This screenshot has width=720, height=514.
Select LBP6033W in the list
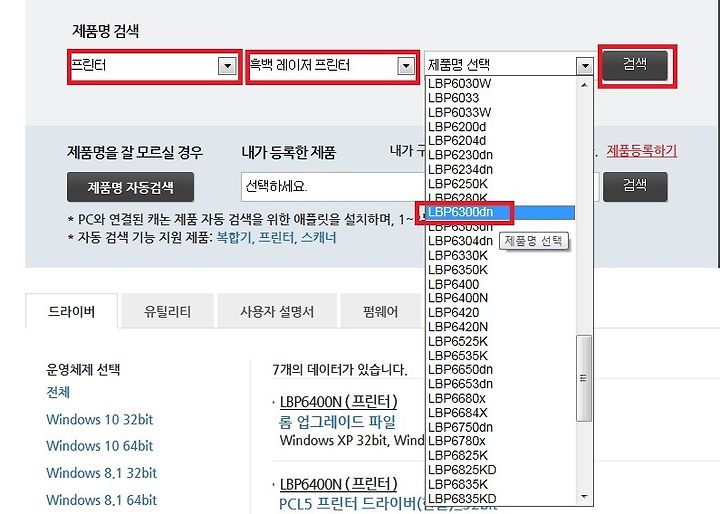(501, 112)
